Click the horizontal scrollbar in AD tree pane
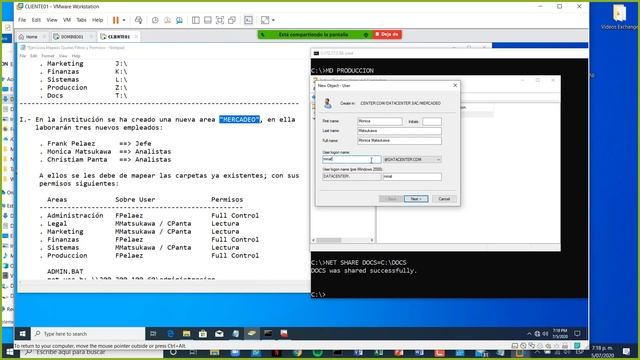 343,240
